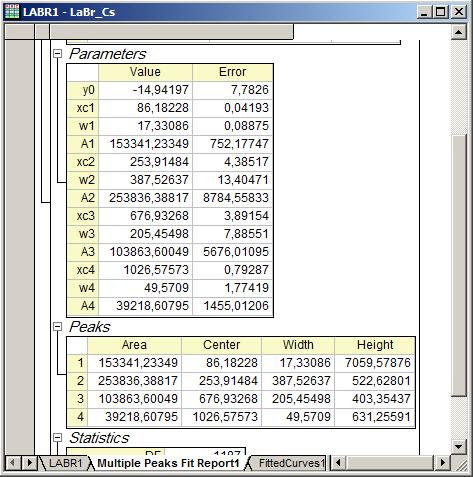The width and height of the screenshot is (473, 477).
Task: Click the workbook icon in title bar
Action: coord(12,12)
